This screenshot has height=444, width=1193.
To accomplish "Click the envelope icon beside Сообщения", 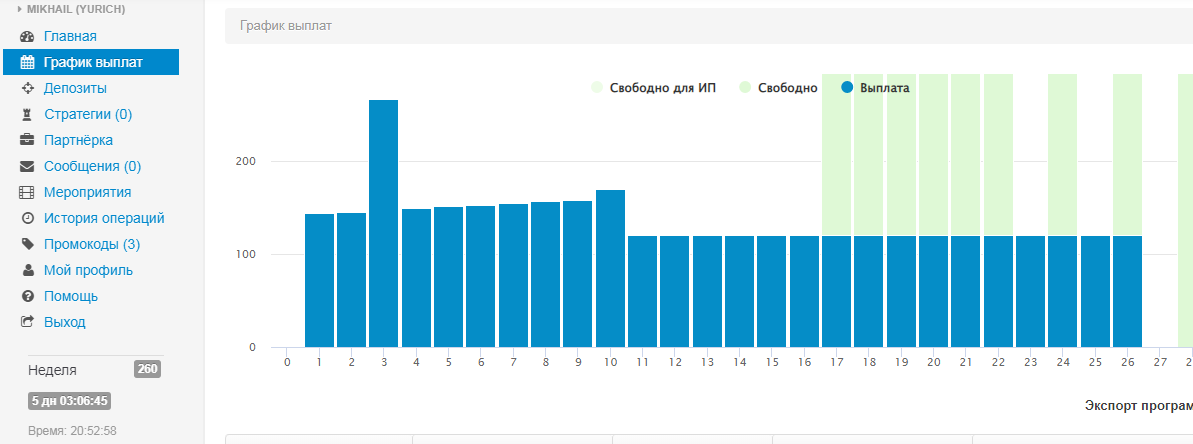I will click(x=28, y=167).
